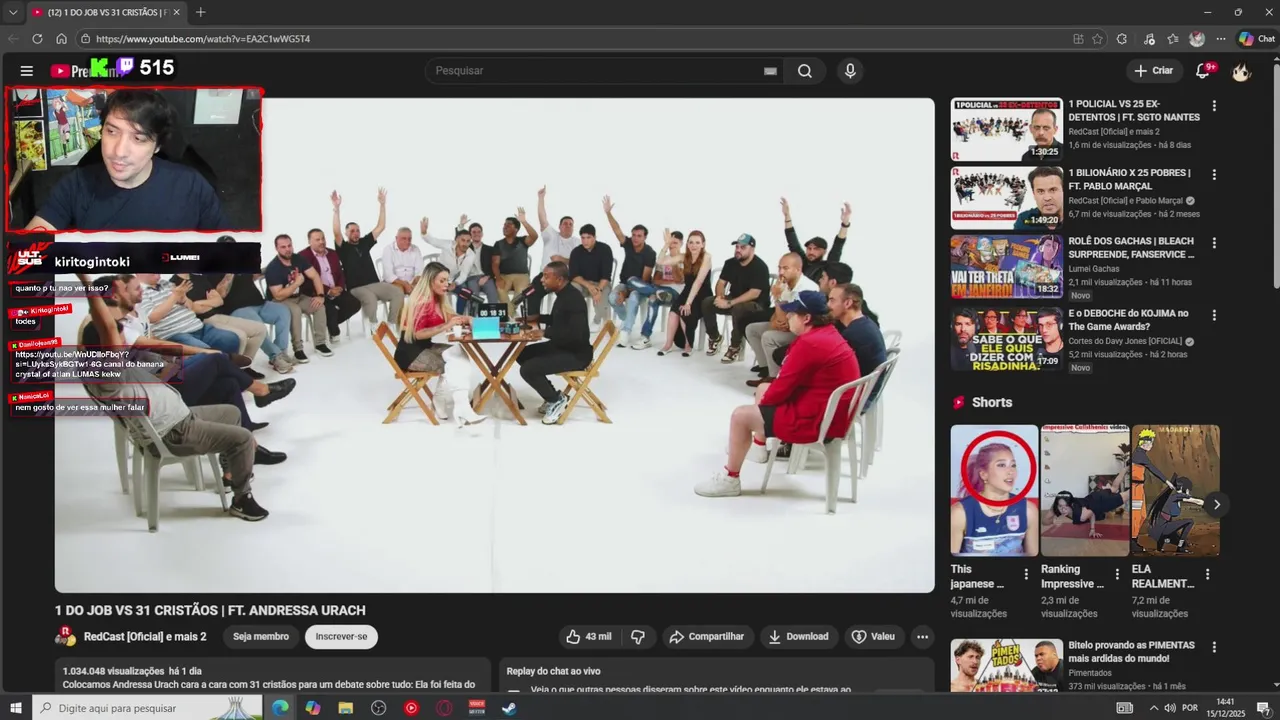Screen dimensions: 1280x720
Task: Go to the browser home page icon
Action: pos(61,39)
